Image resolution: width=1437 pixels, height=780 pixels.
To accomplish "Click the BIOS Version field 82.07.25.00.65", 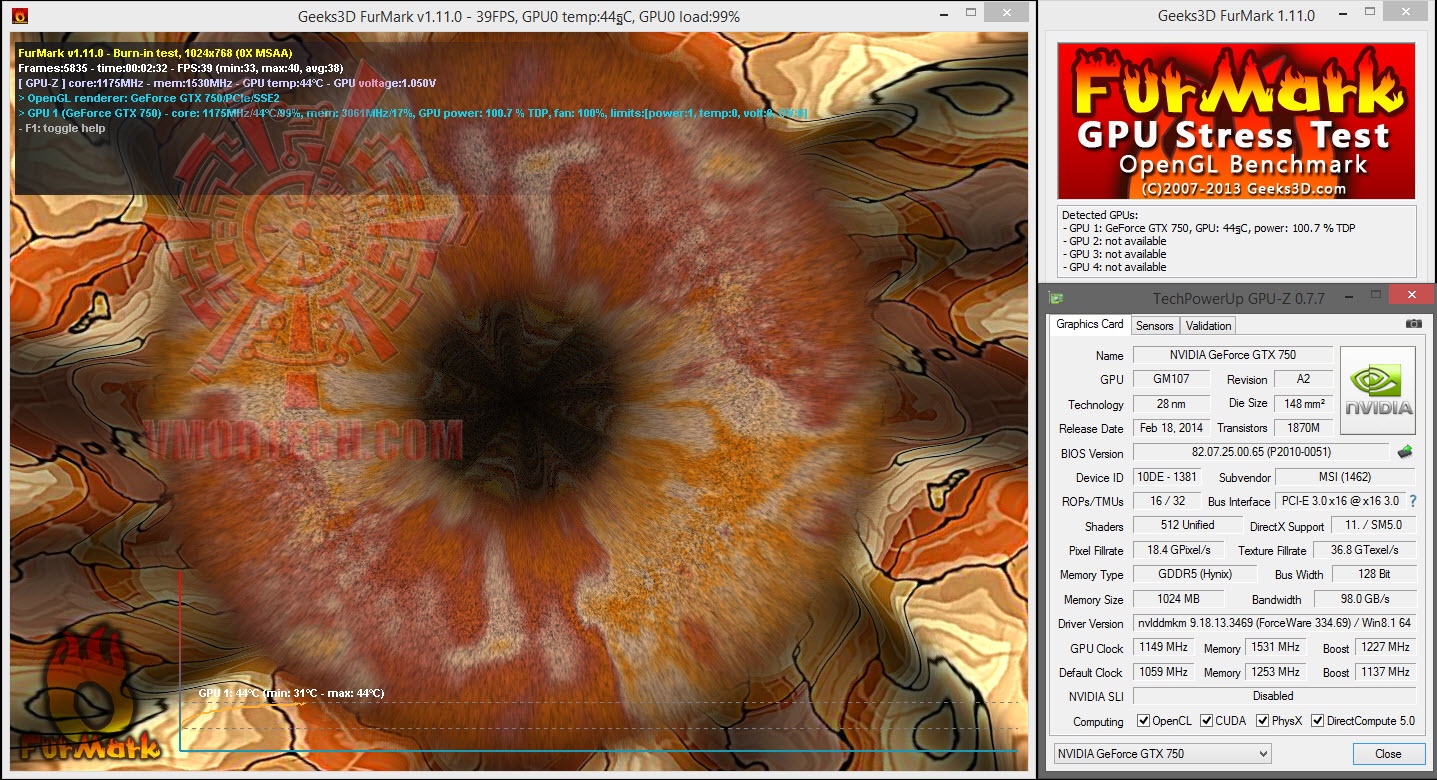I will click(x=1261, y=453).
